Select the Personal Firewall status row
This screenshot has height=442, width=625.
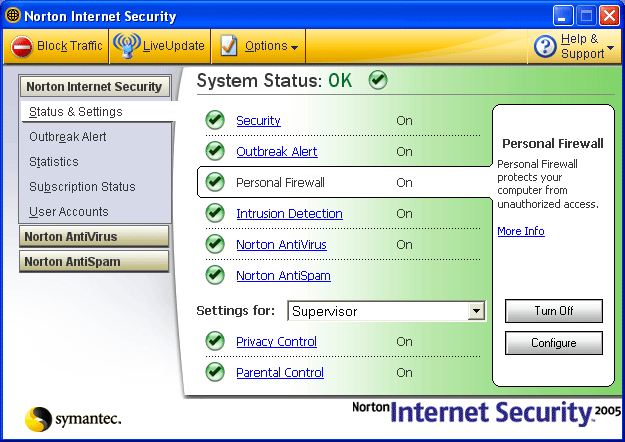click(330, 183)
